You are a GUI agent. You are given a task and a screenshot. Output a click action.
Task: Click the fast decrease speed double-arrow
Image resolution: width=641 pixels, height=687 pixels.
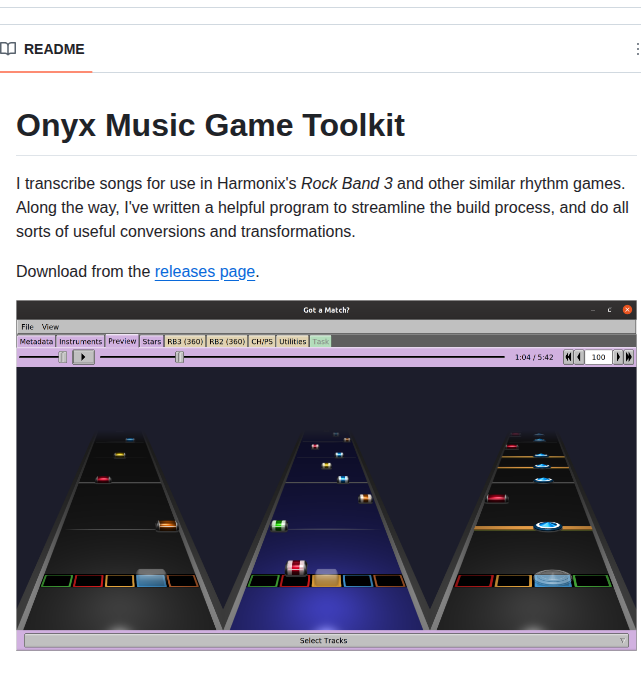568,357
